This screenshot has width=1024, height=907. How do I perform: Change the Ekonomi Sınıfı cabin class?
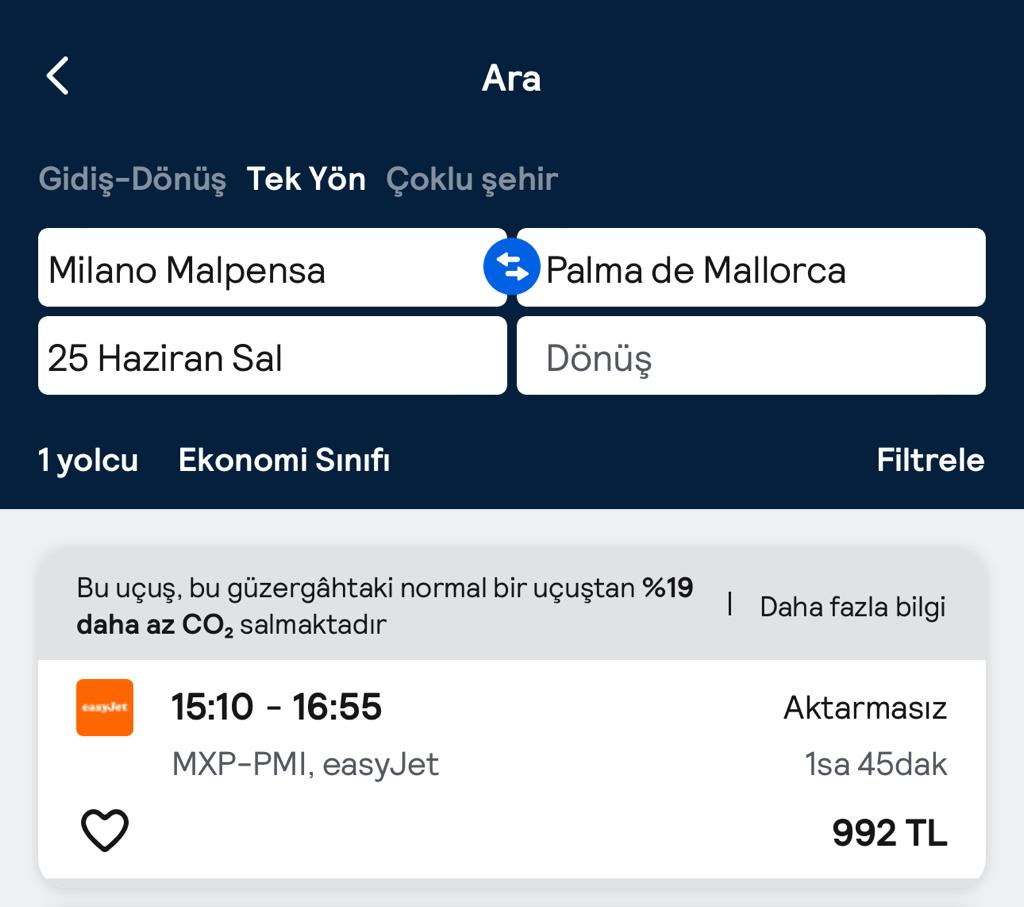tap(284, 460)
